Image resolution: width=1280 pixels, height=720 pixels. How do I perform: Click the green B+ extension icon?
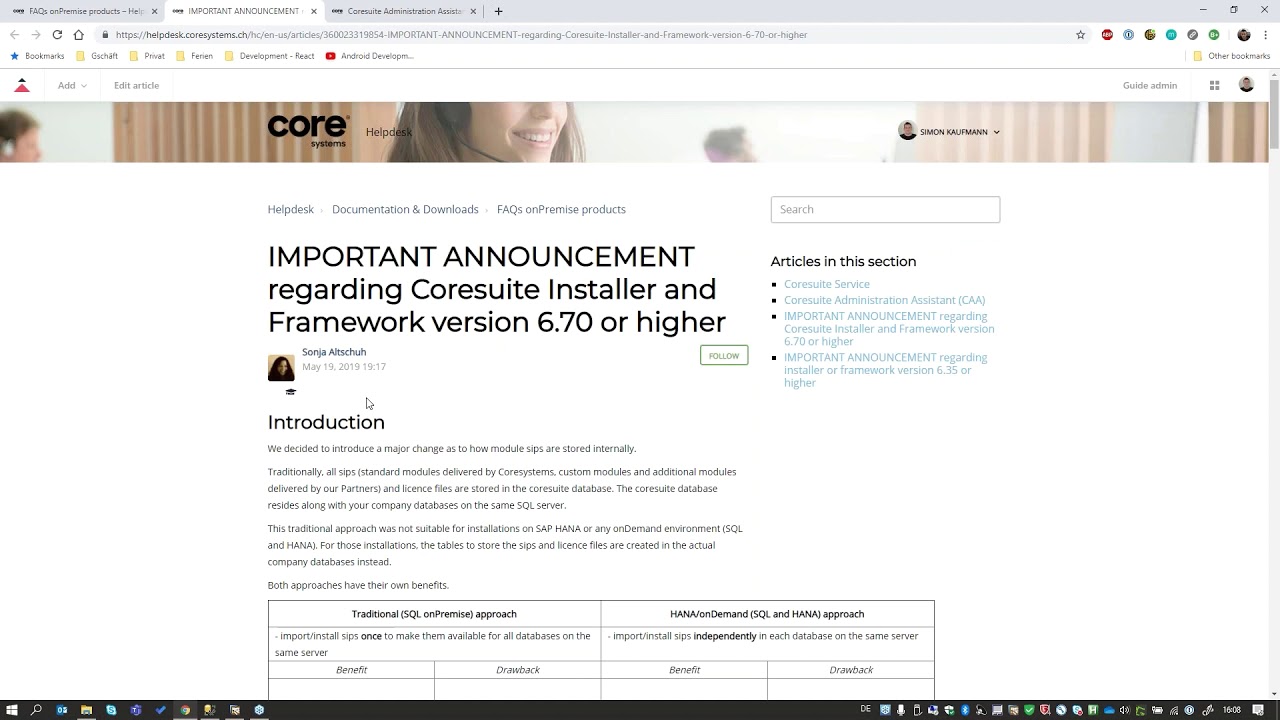(x=1214, y=34)
